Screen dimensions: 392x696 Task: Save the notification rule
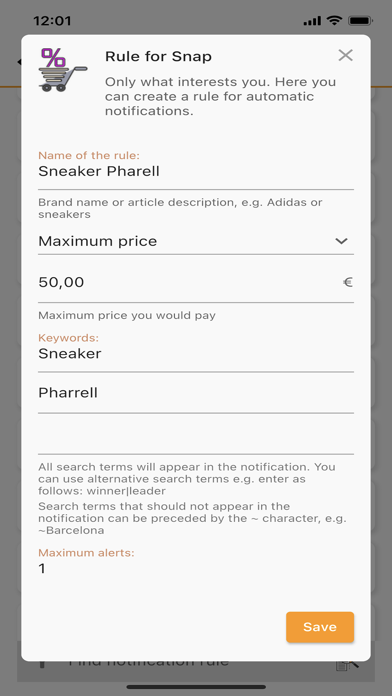pos(320,627)
